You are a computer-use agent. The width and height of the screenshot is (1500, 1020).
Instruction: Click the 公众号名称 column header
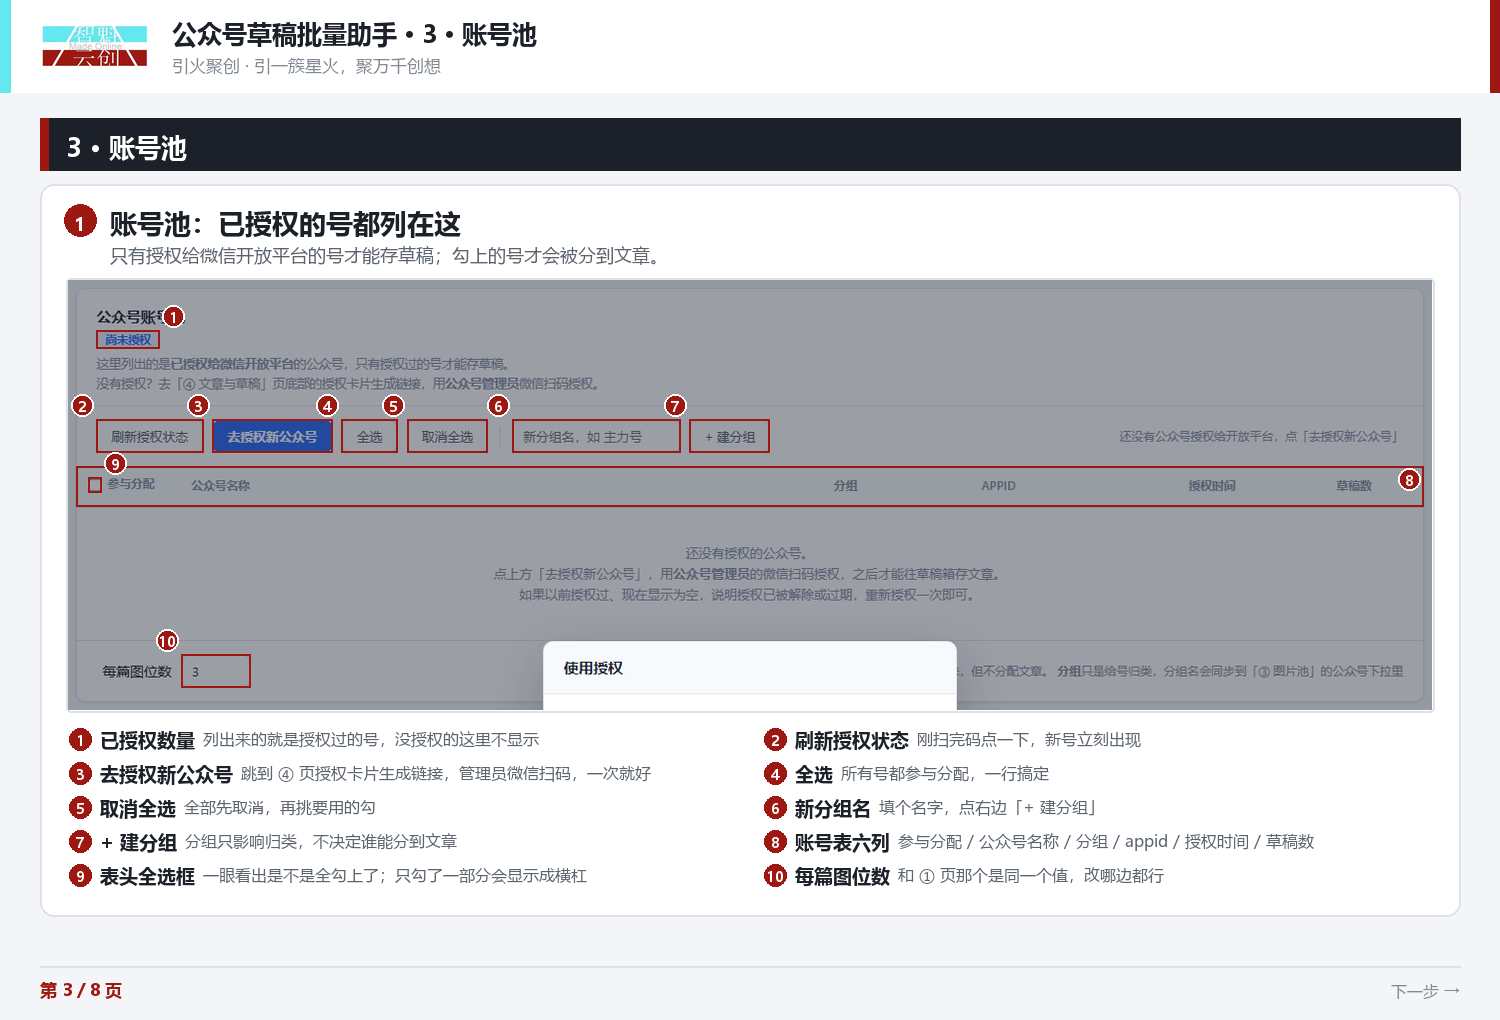[x=221, y=486]
